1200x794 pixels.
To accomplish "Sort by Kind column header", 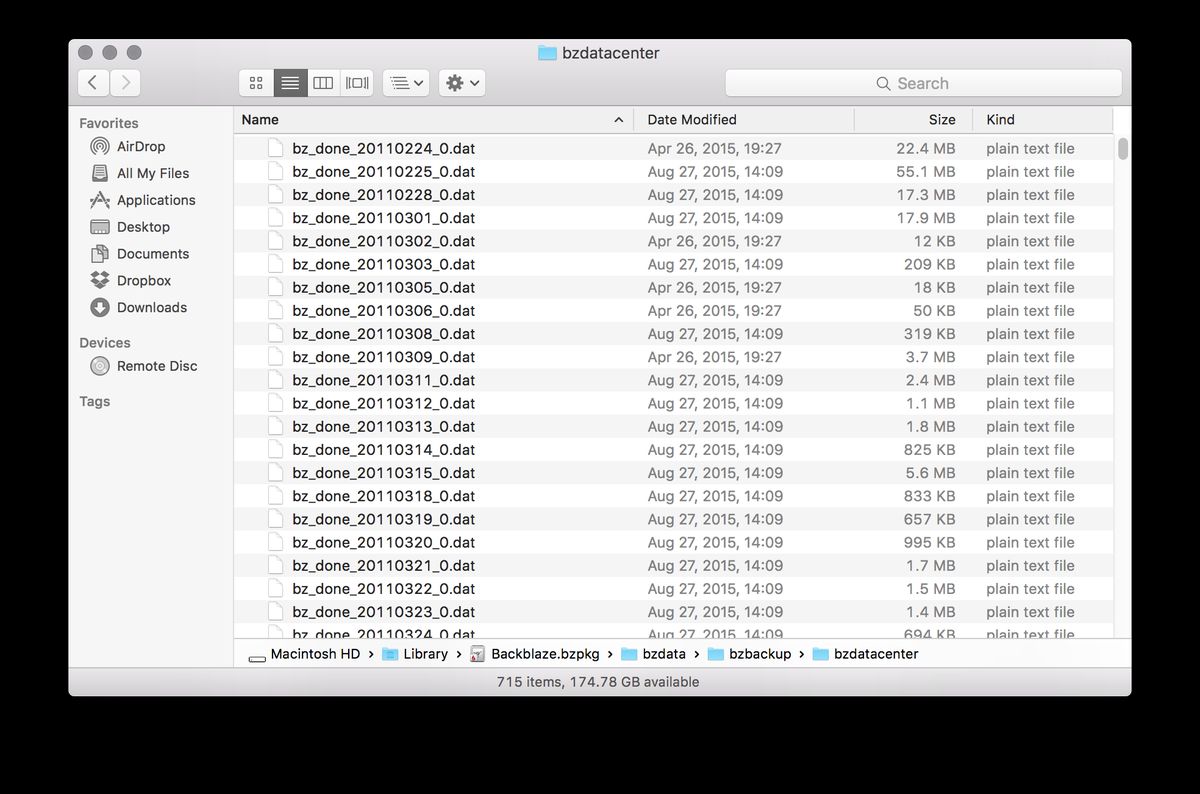I will [x=1000, y=120].
